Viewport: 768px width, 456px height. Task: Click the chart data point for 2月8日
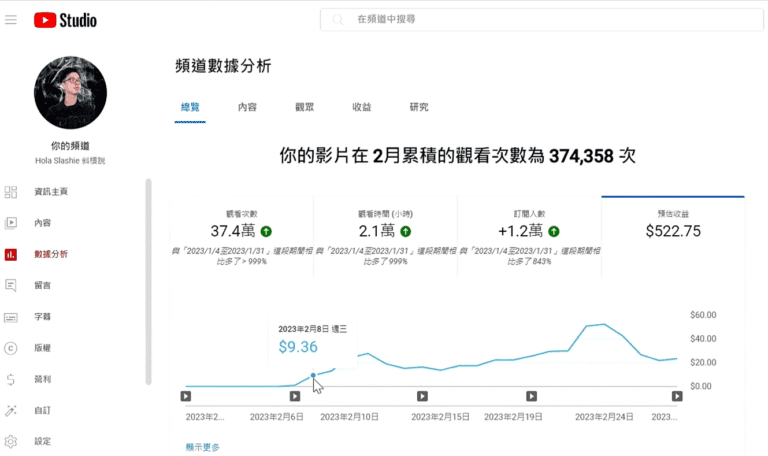coord(313,376)
